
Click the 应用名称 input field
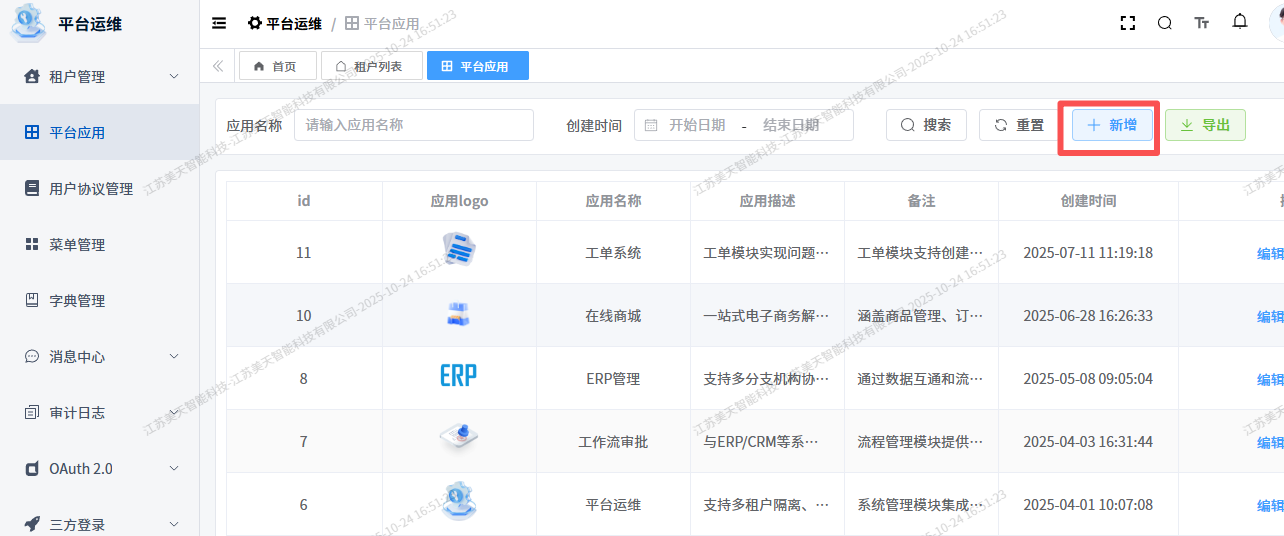pos(414,125)
